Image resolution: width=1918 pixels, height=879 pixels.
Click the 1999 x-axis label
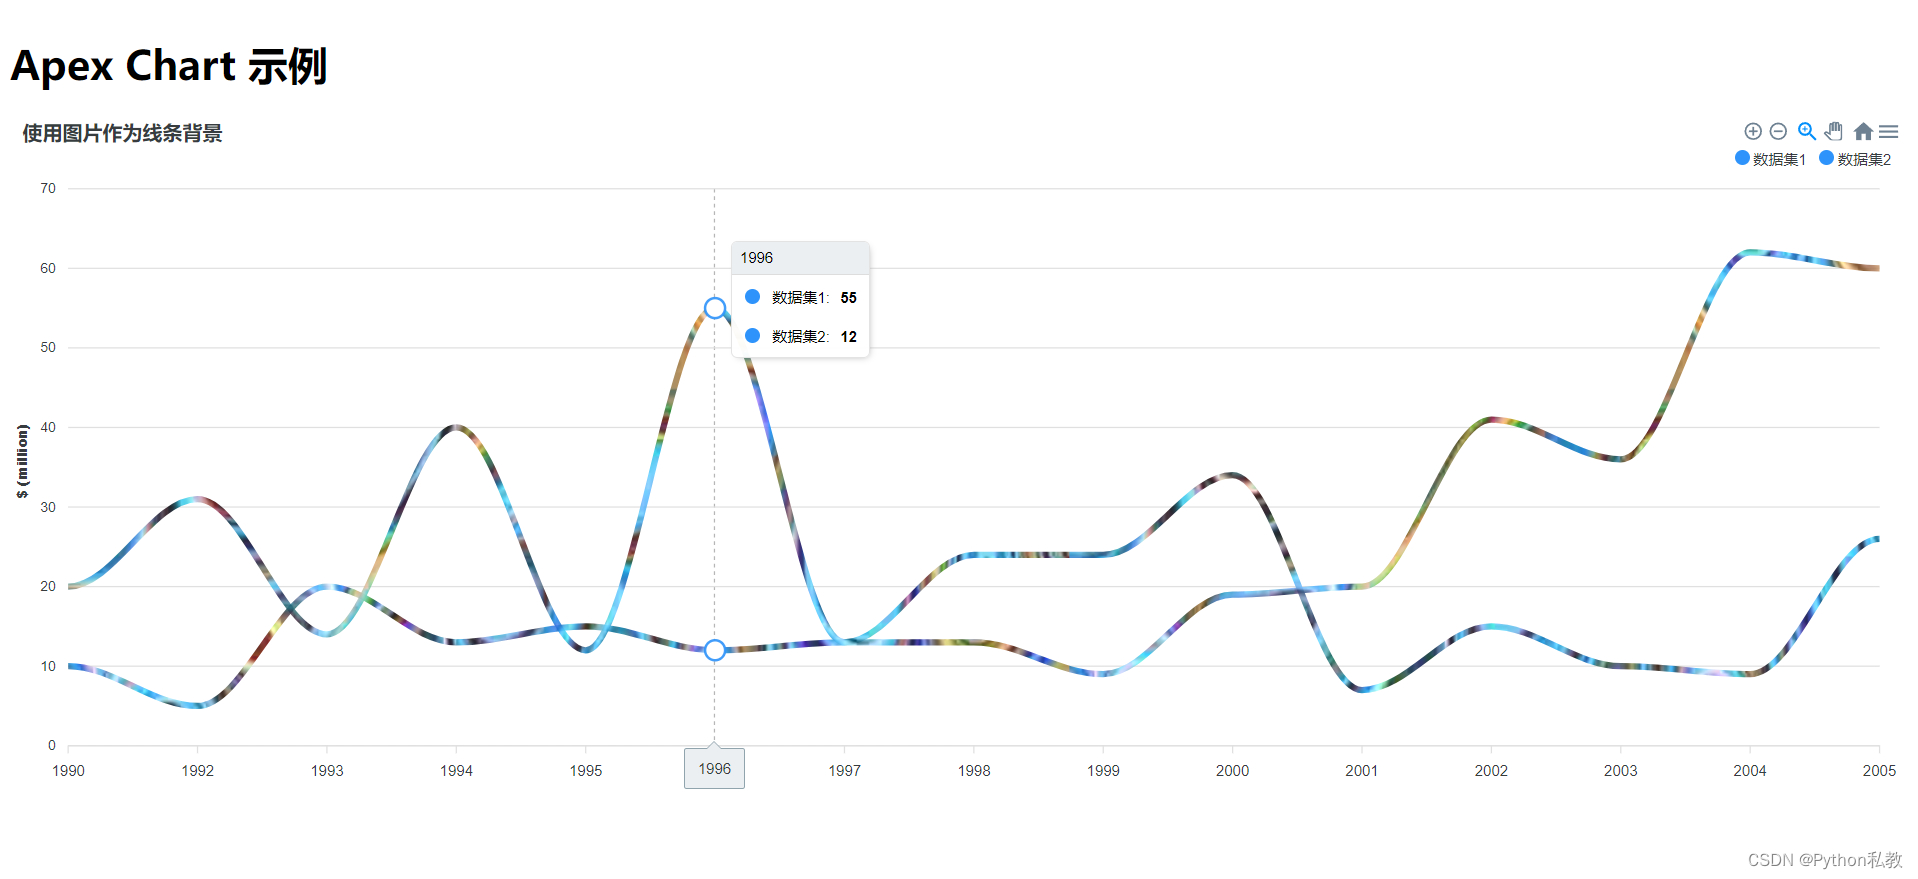[1103, 770]
